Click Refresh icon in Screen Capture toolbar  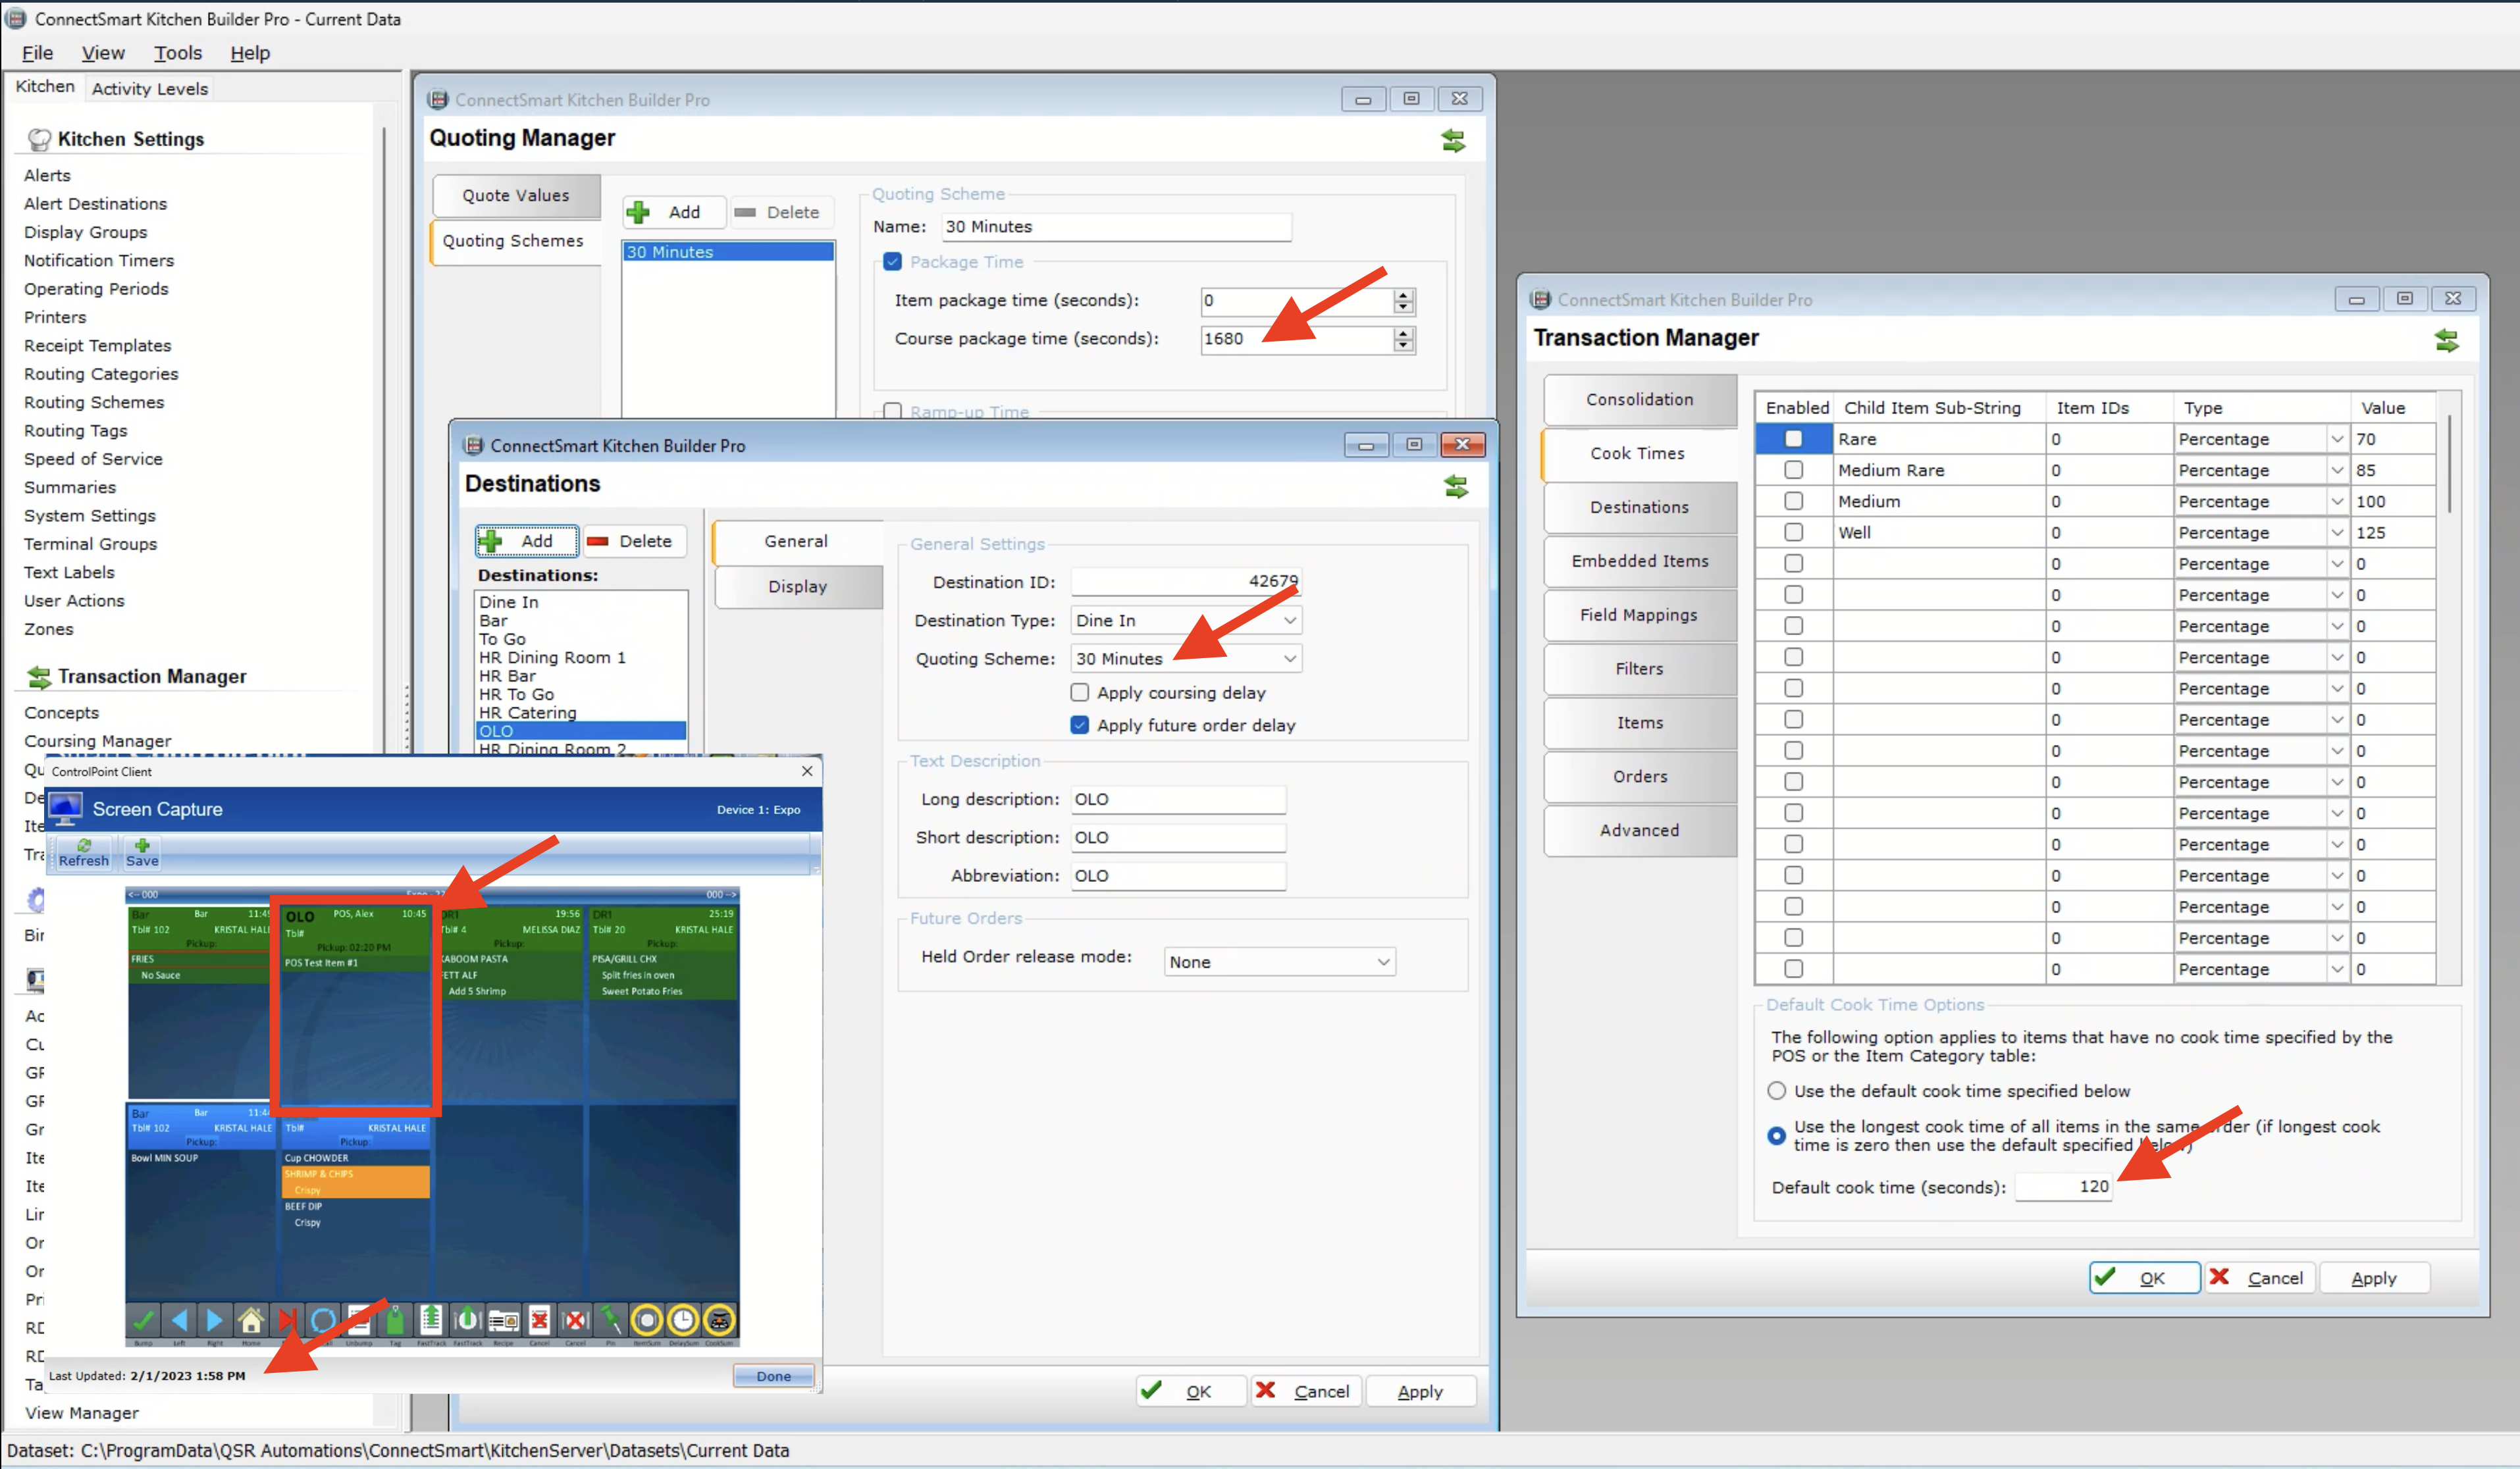click(x=84, y=846)
